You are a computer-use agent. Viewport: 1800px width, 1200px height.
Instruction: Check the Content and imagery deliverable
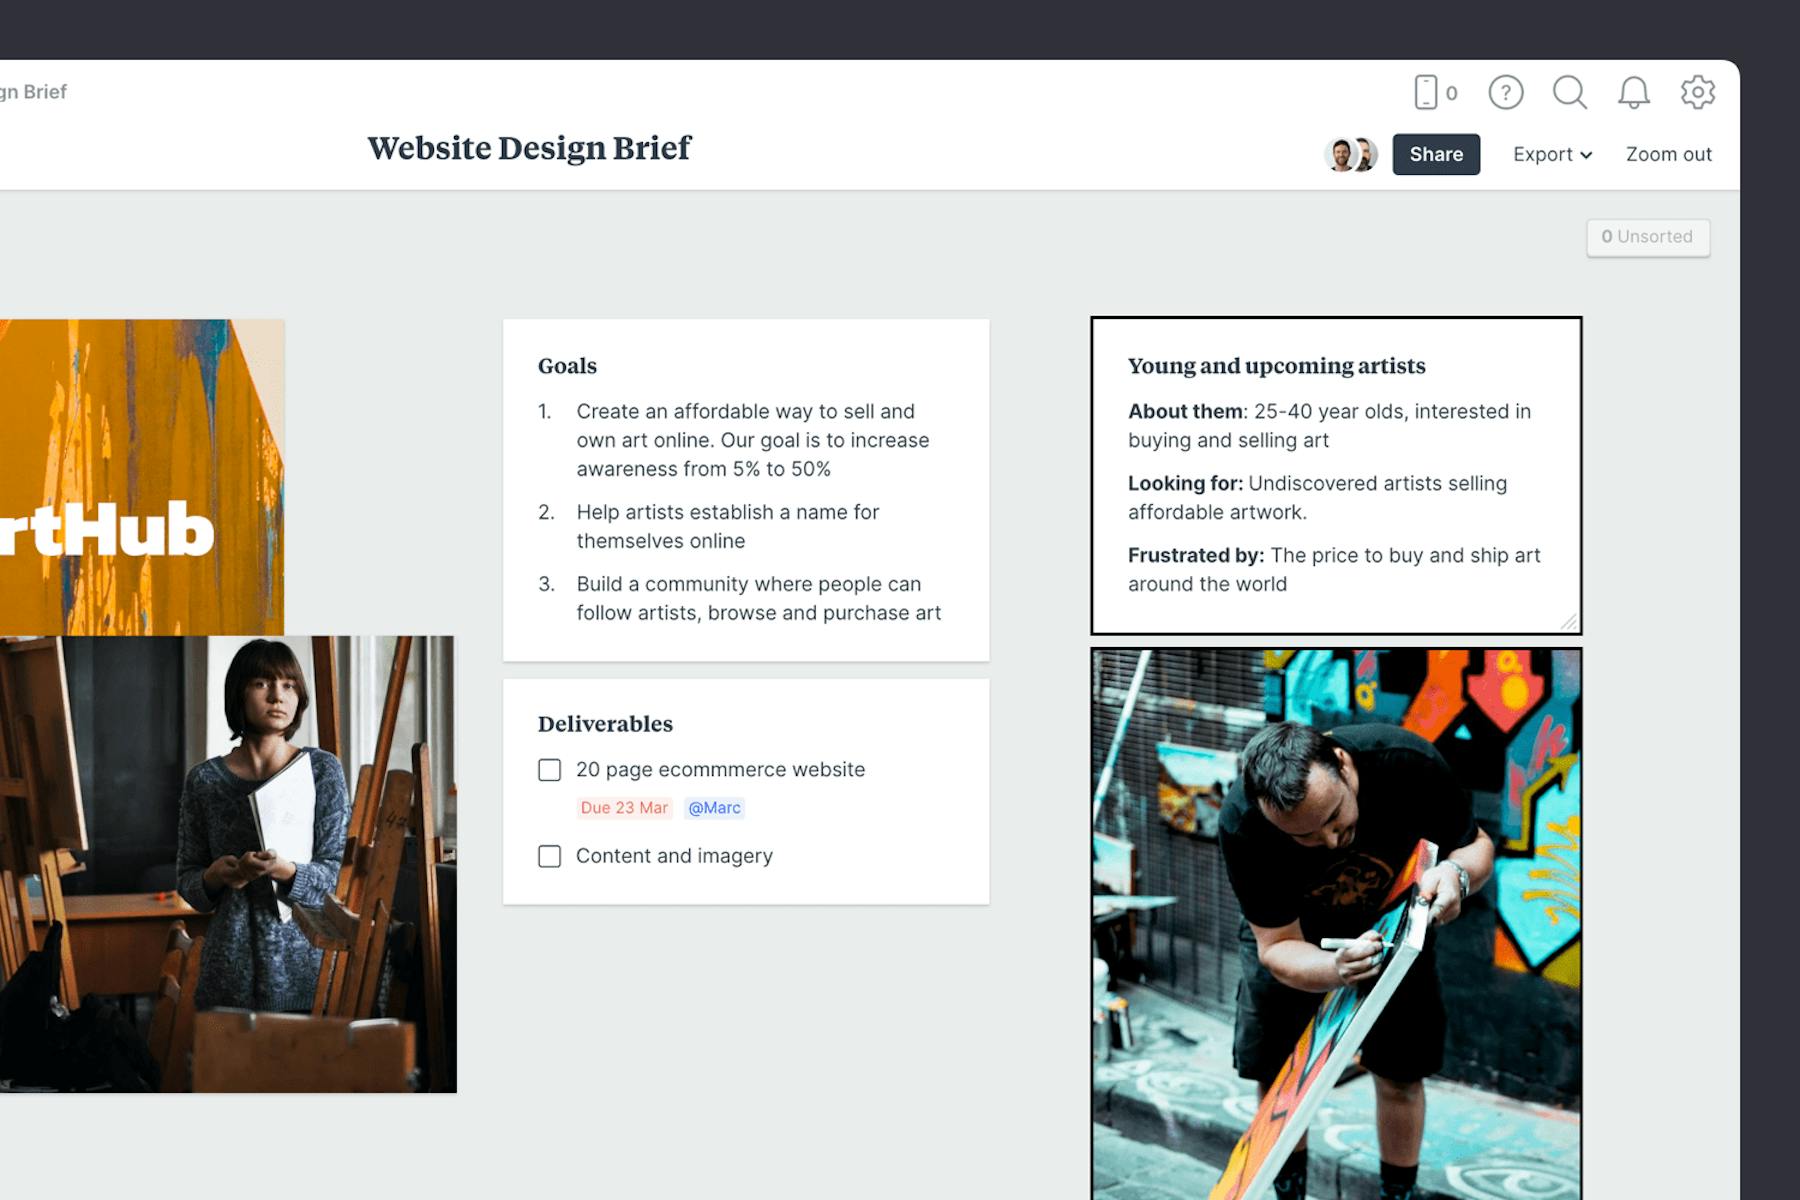point(549,856)
